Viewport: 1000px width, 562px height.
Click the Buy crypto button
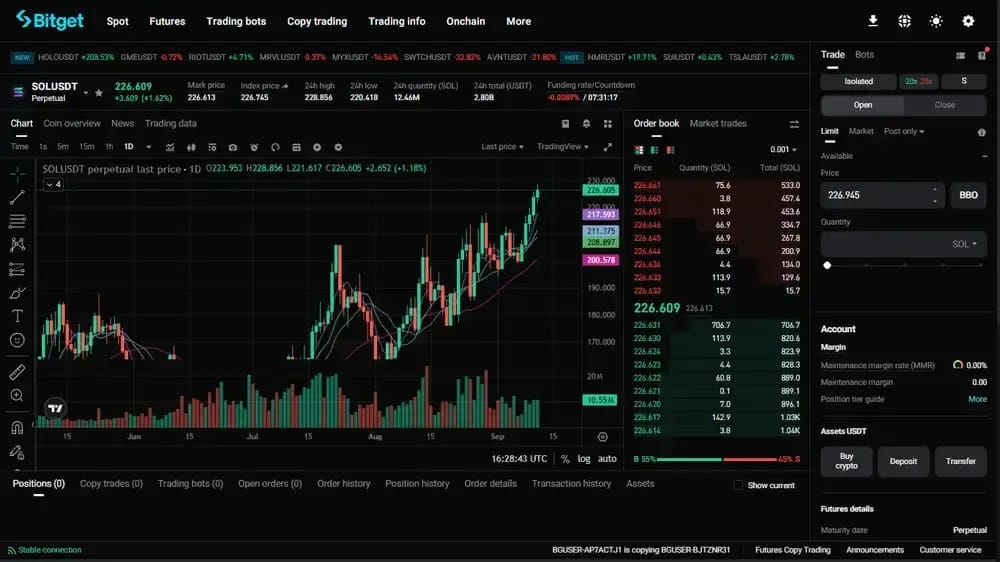(846, 461)
